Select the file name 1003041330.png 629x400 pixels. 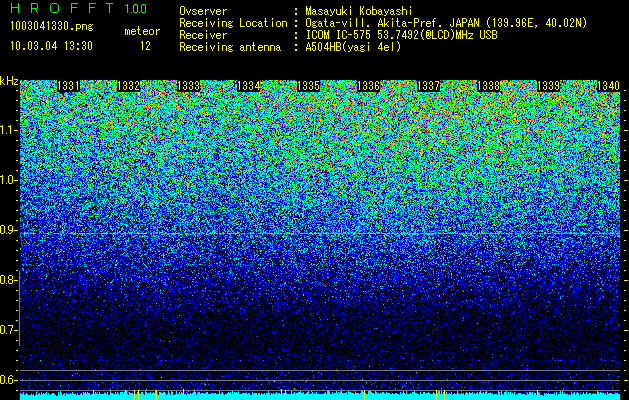click(x=51, y=26)
